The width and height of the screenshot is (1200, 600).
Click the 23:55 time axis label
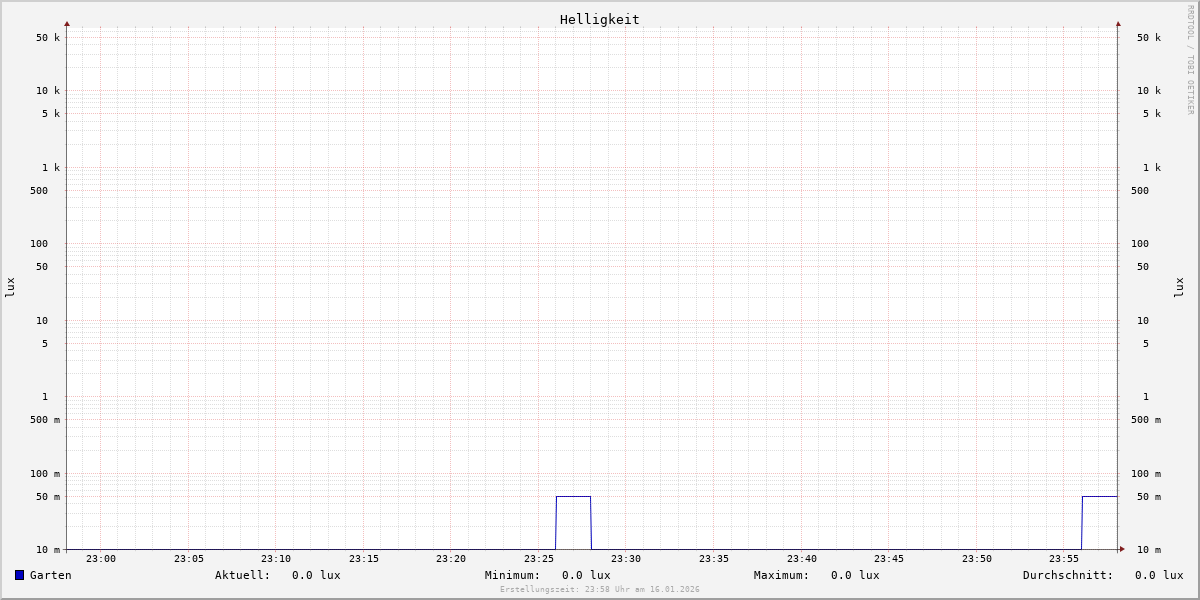point(1064,559)
